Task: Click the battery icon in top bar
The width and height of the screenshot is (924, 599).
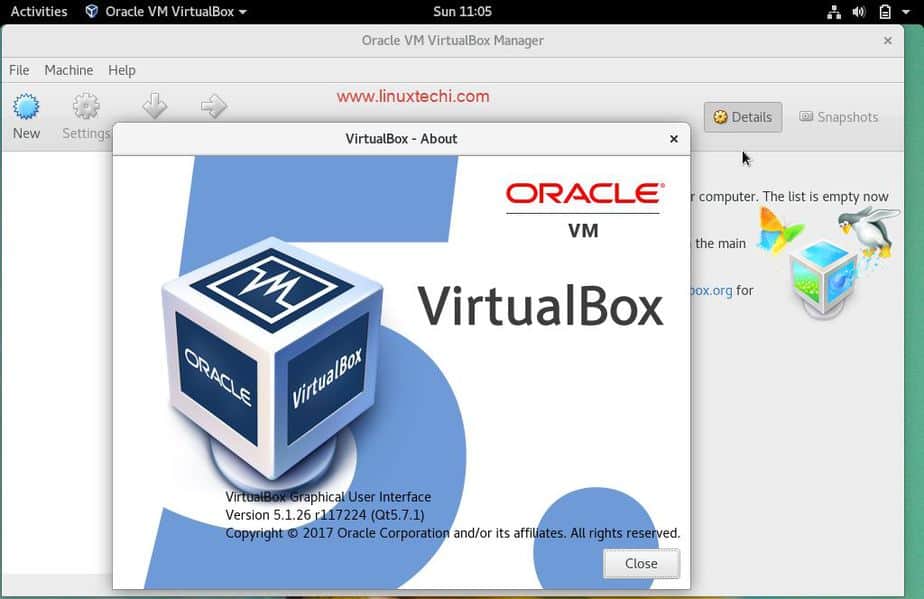Action: 885,12
